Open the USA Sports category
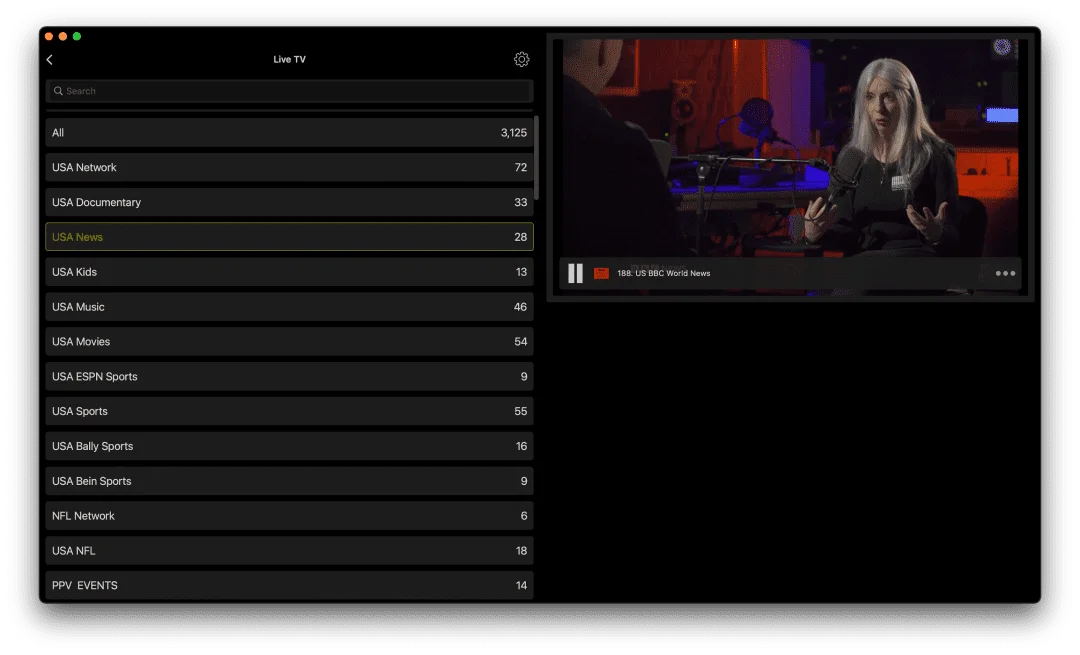Viewport: 1080px width, 655px height. (289, 411)
